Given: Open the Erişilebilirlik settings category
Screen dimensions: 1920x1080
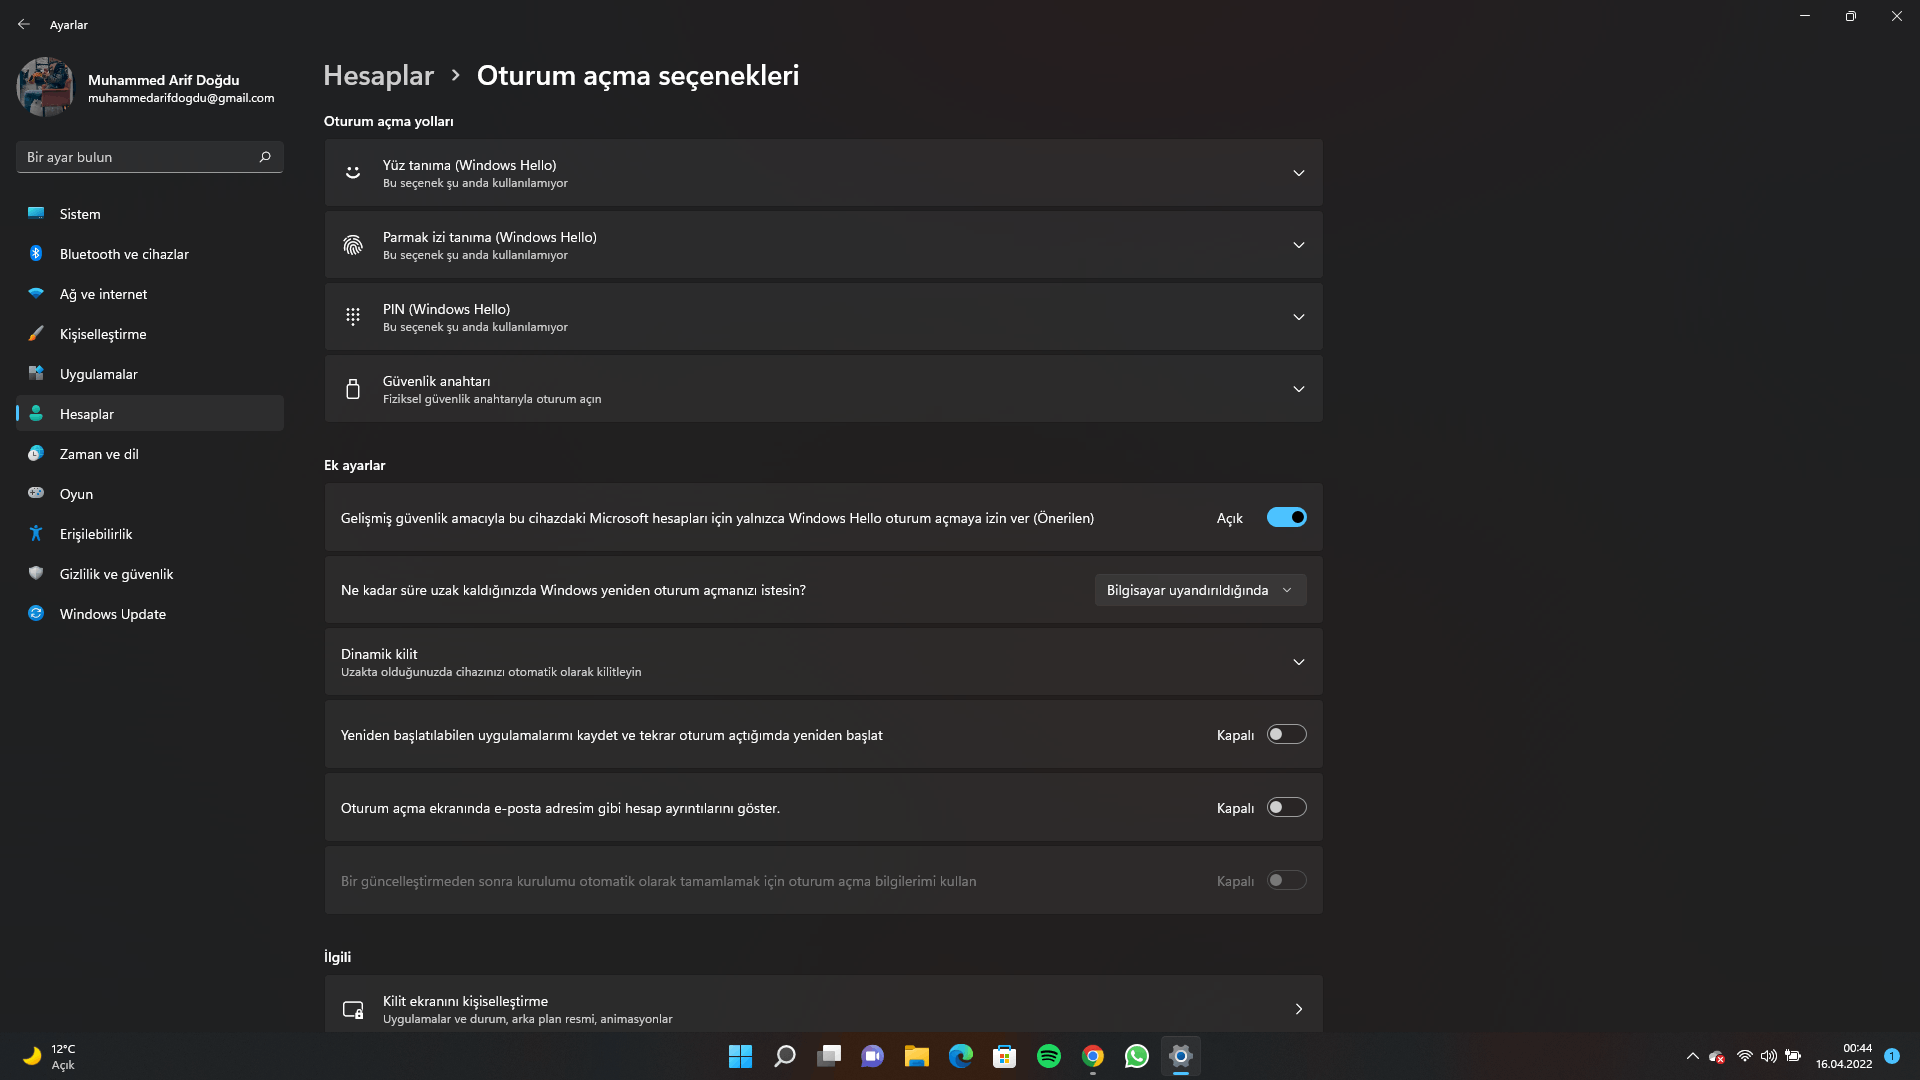Looking at the screenshot, I should tap(96, 534).
